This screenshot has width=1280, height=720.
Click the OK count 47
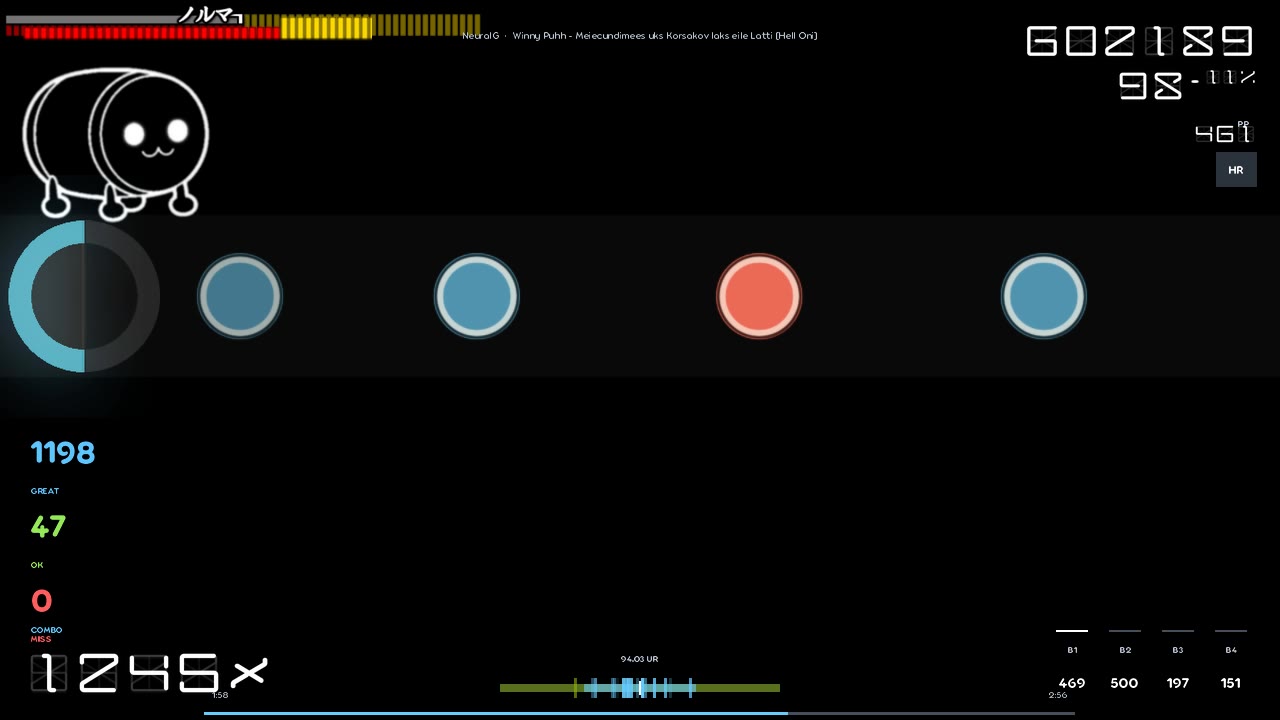[x=48, y=527]
